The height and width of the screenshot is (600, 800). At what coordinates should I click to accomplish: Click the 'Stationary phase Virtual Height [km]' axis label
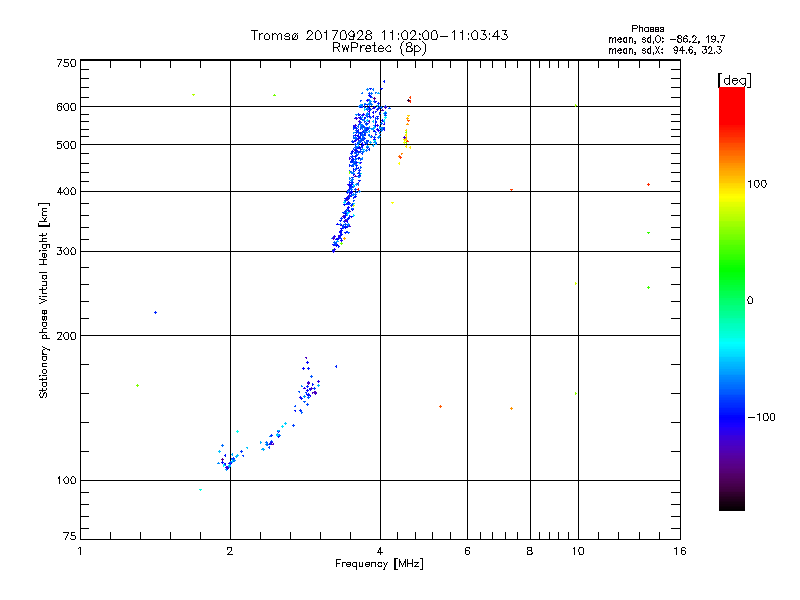pyautogui.click(x=43, y=300)
